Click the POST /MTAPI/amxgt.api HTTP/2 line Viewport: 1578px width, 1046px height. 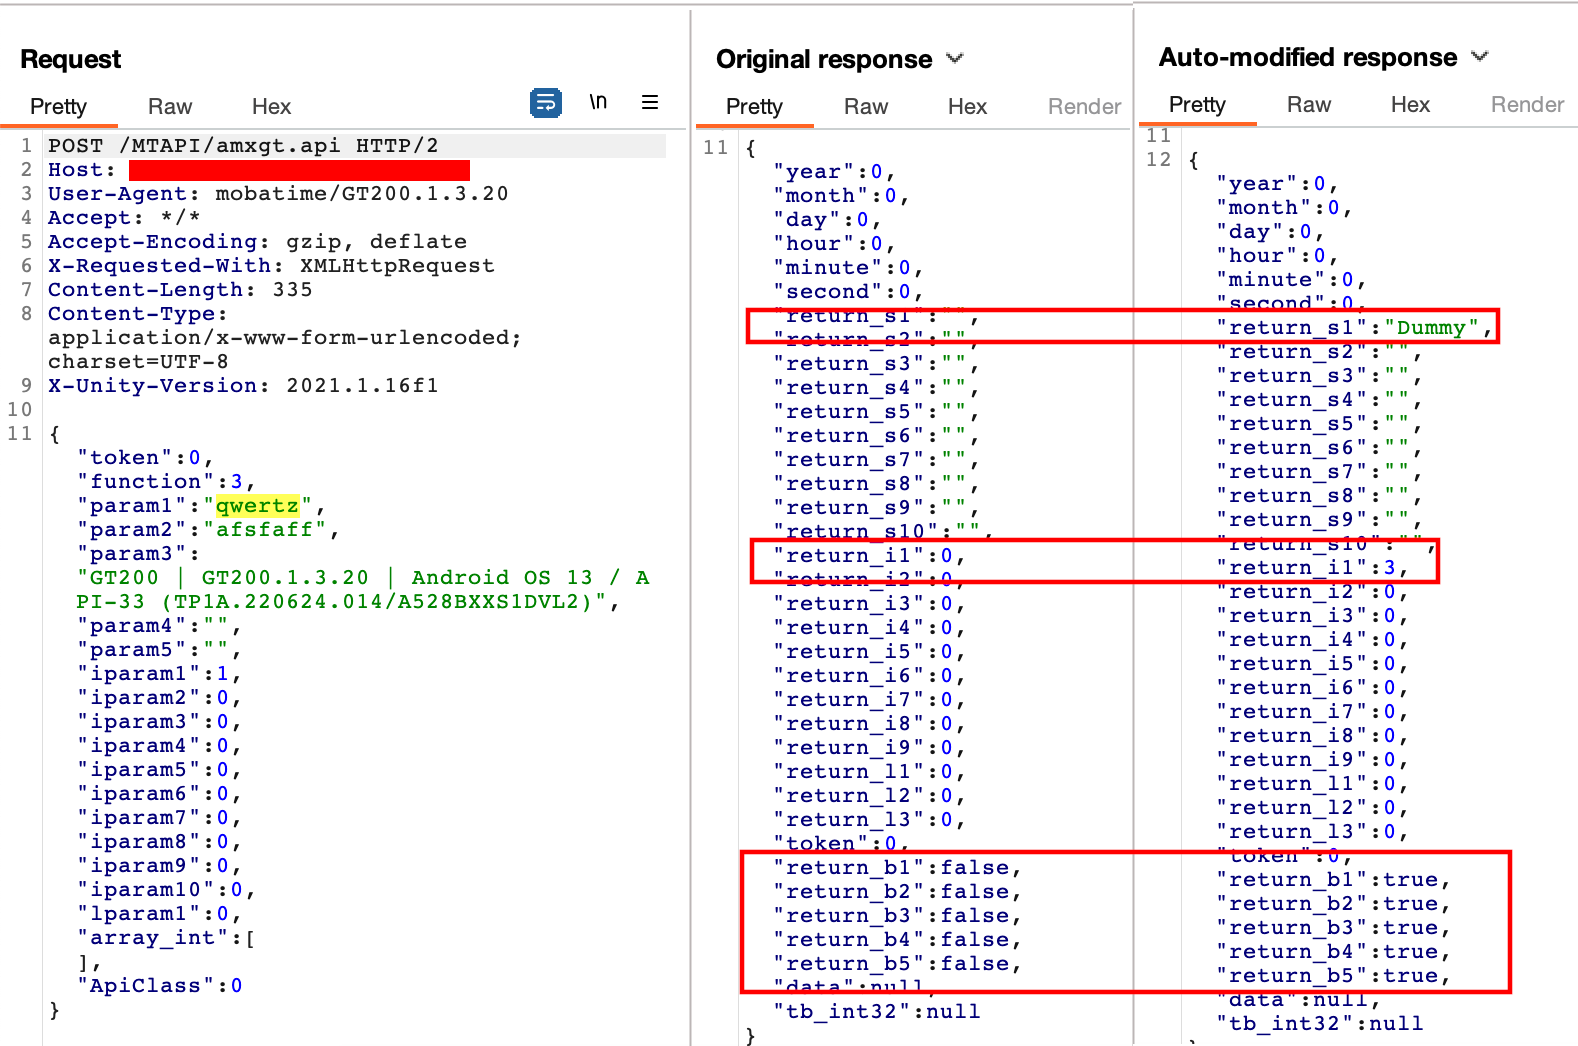click(x=243, y=146)
